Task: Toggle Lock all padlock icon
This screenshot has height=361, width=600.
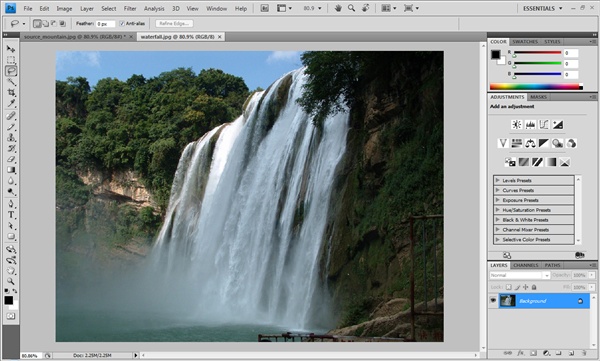Action: pyautogui.click(x=534, y=287)
